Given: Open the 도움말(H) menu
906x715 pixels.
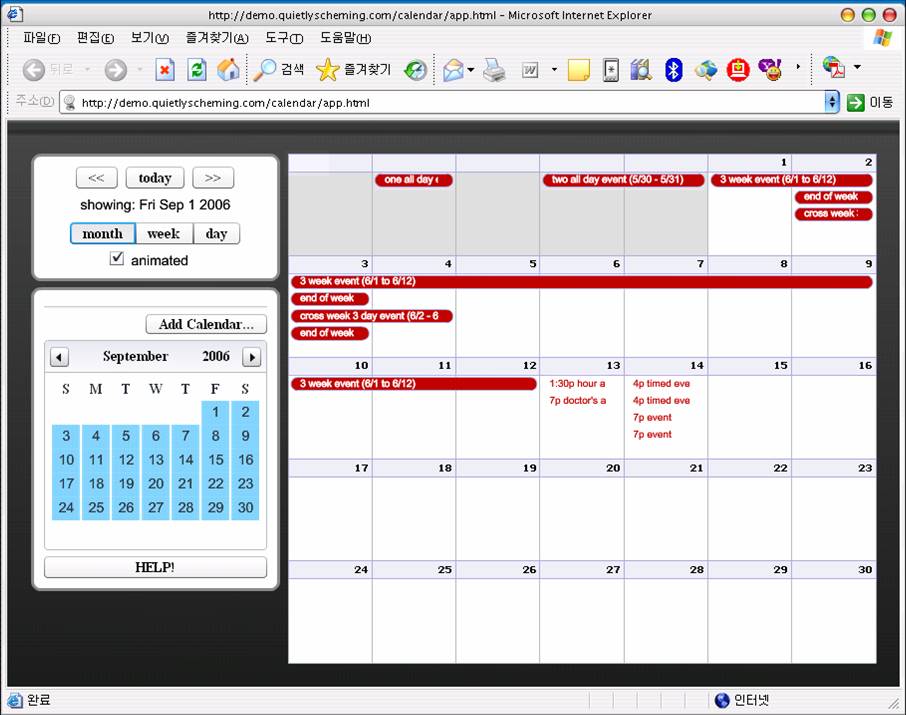Looking at the screenshot, I should pos(346,38).
